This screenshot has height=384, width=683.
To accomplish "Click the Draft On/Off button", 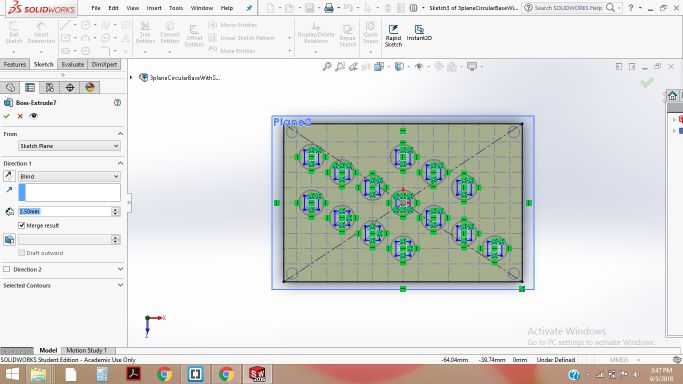I will point(9,239).
